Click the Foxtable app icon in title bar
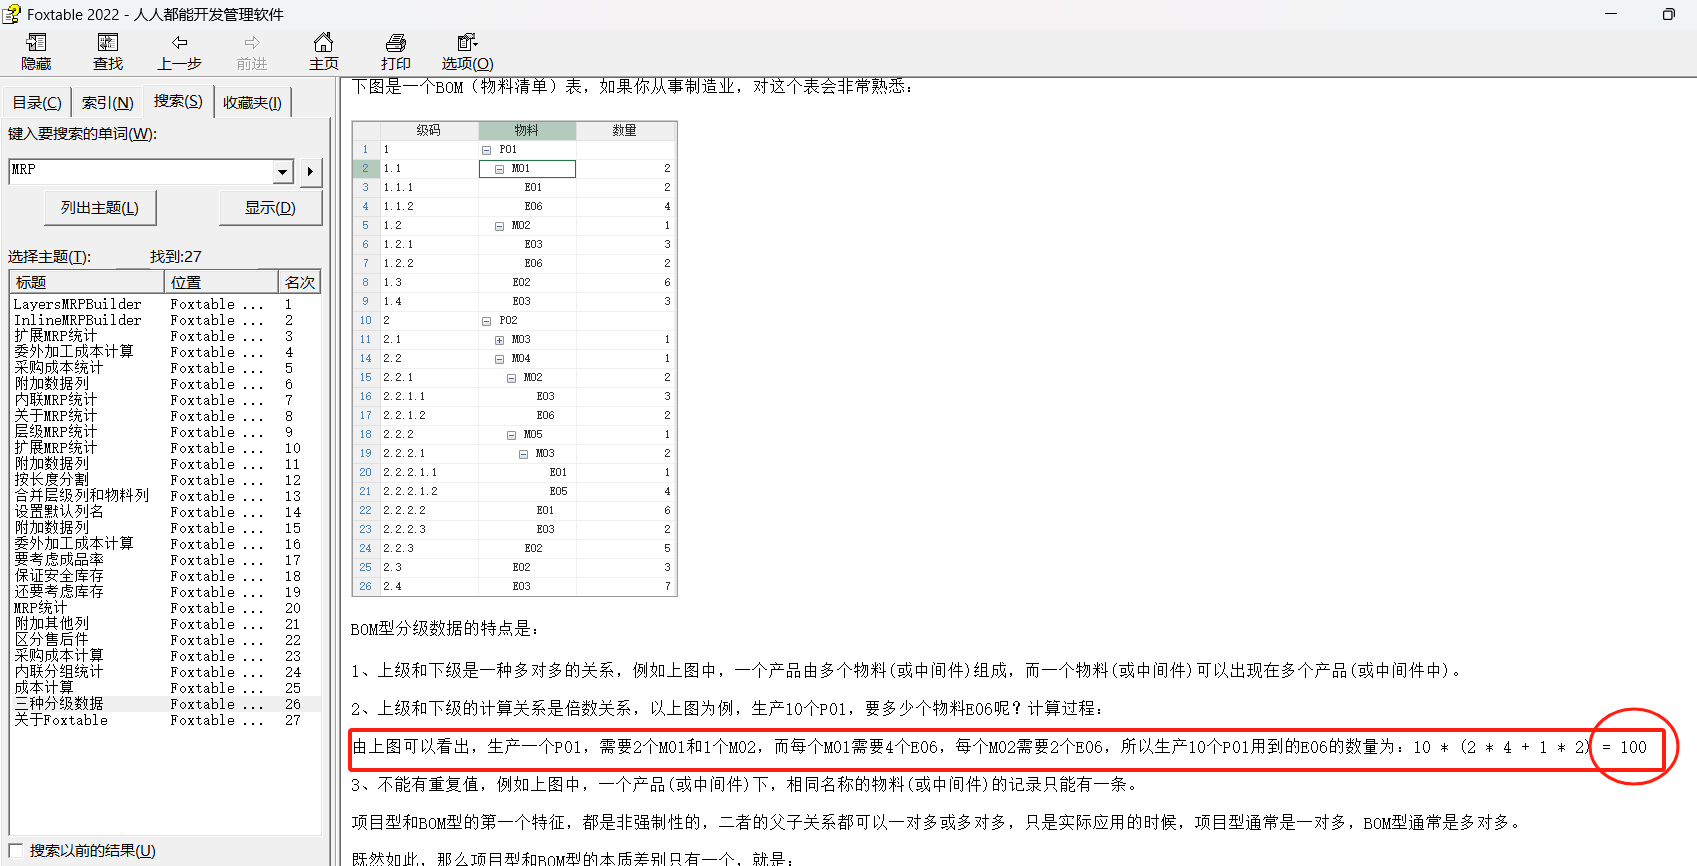1697x866 pixels. [11, 14]
